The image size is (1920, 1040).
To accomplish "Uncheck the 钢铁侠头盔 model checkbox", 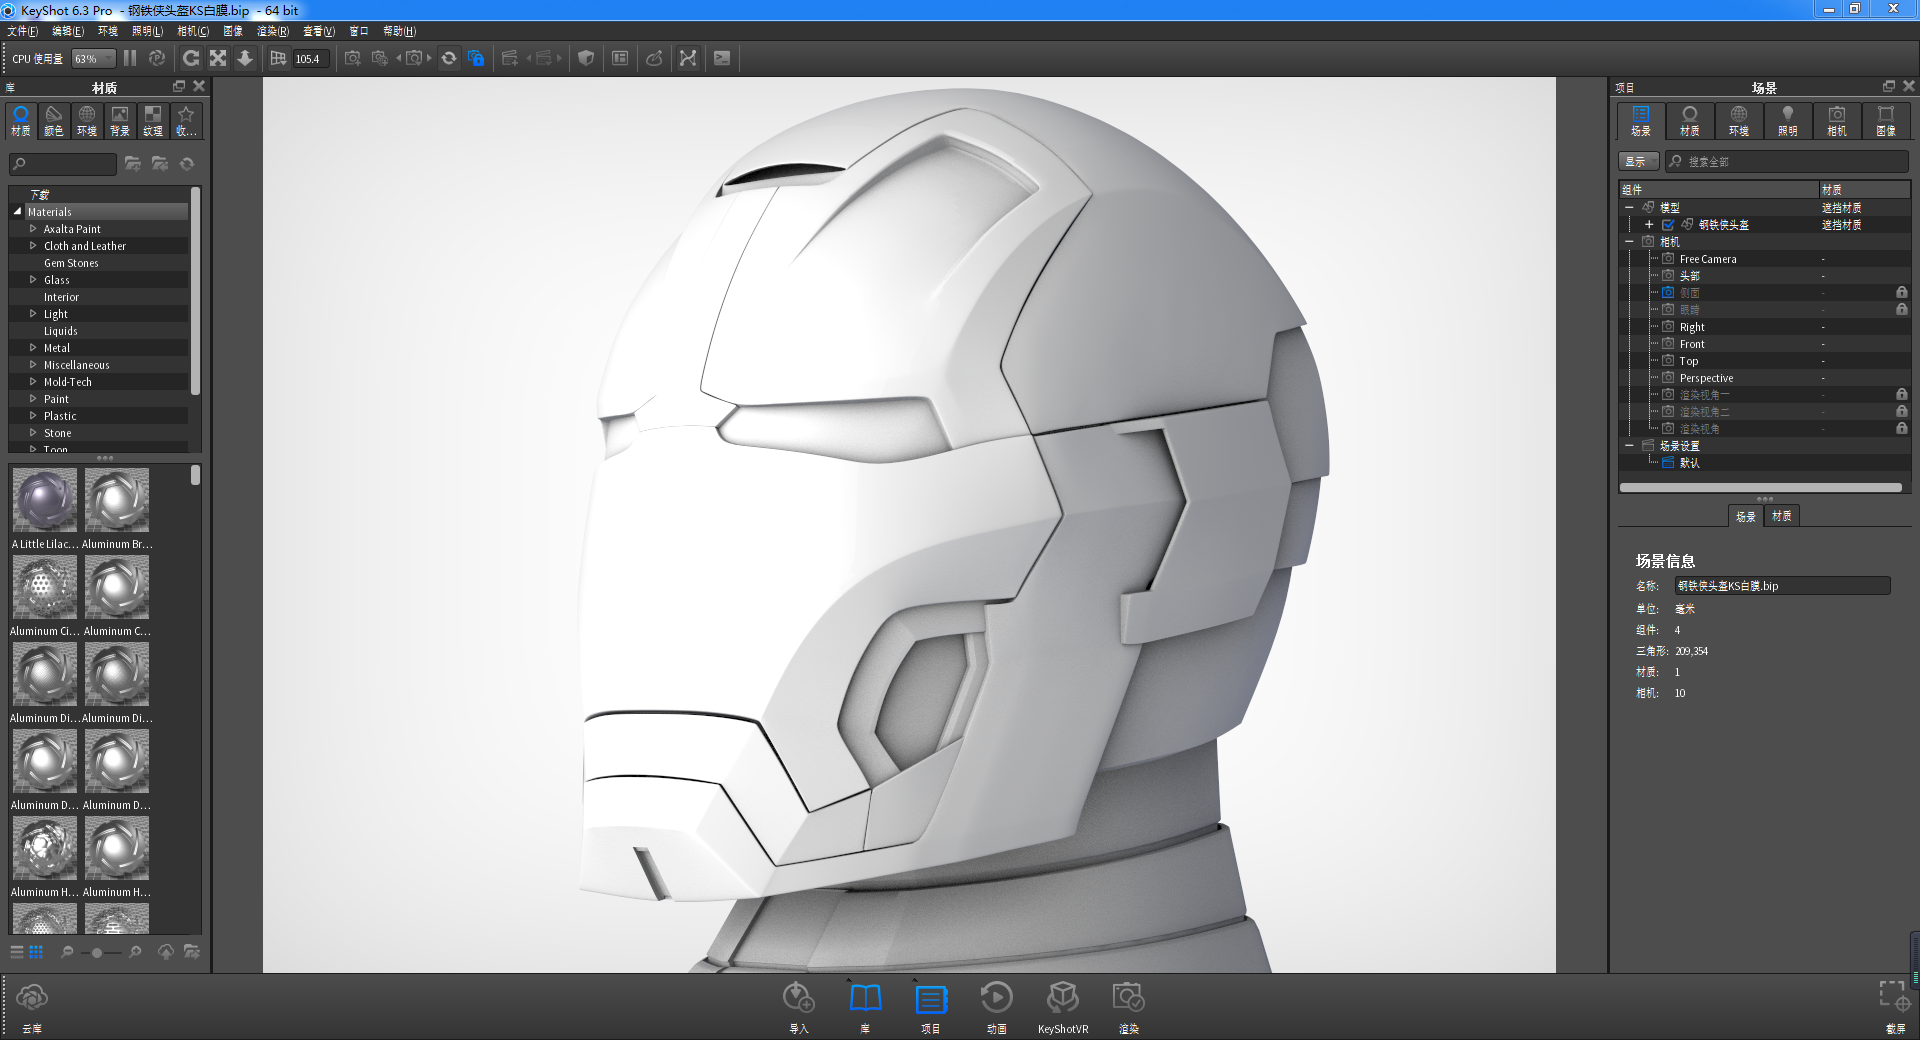I will [x=1668, y=224].
